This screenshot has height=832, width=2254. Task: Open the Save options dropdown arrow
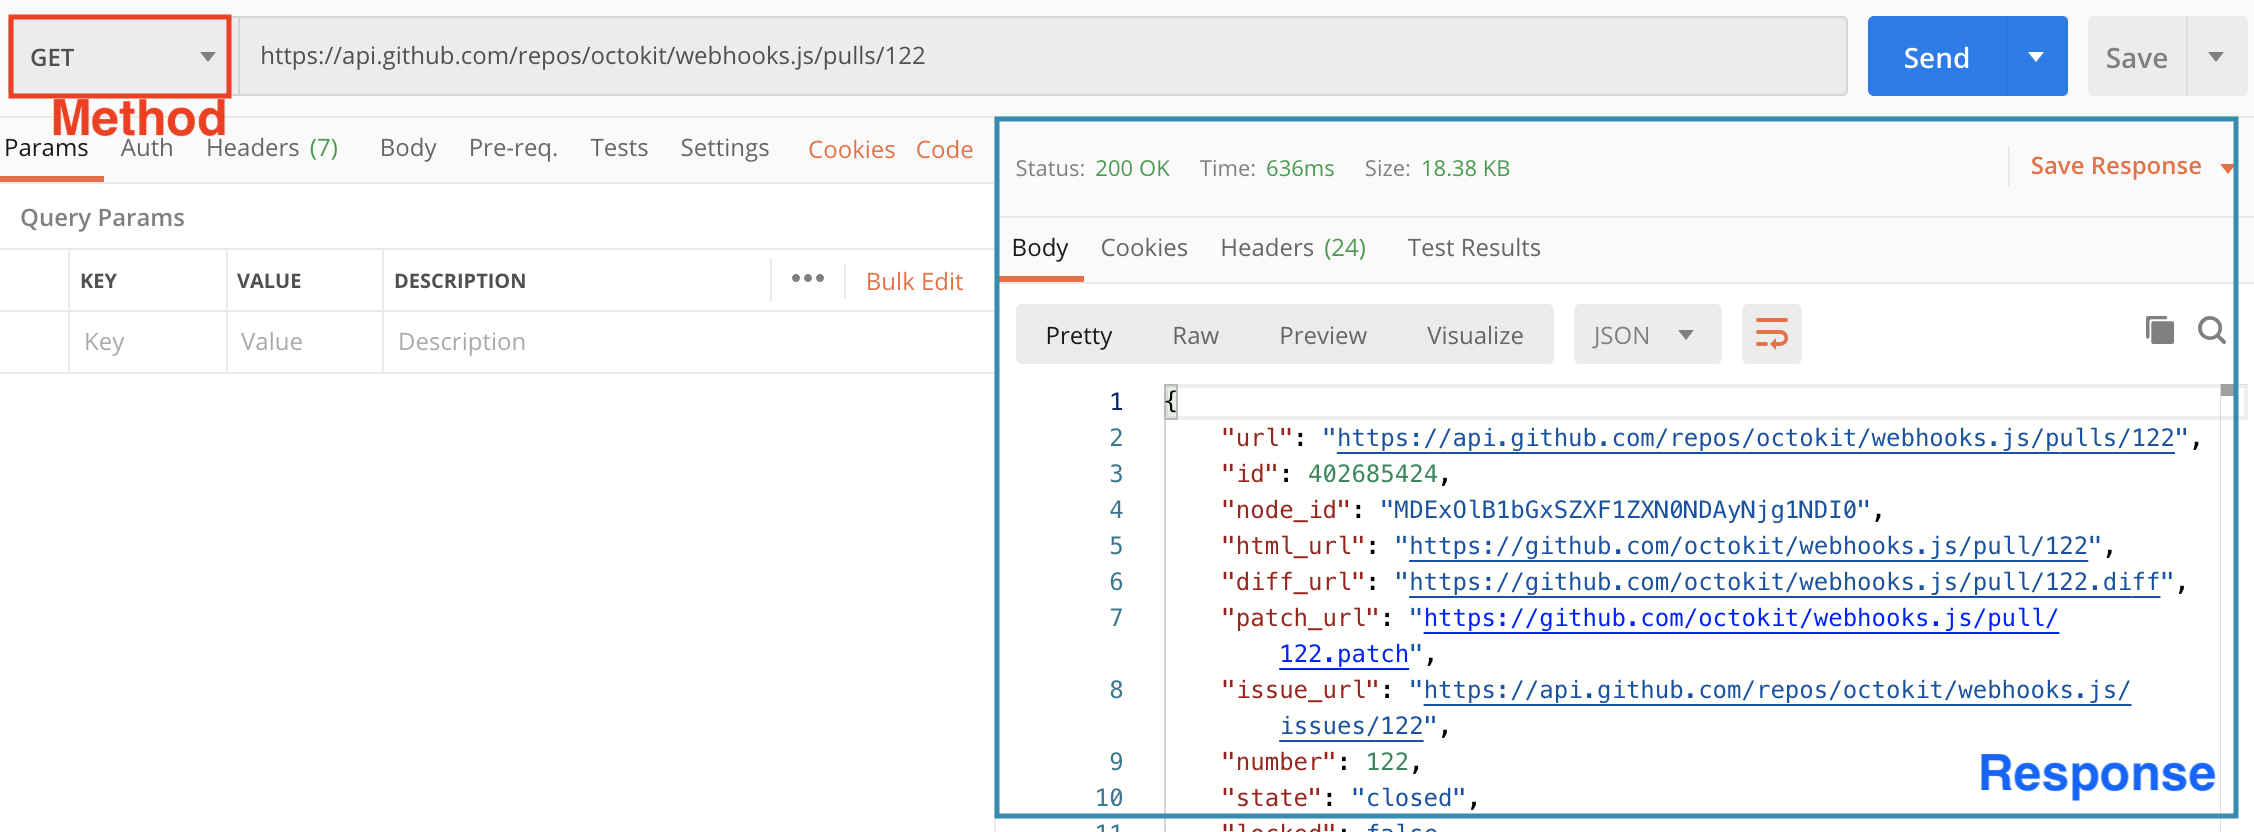pyautogui.click(x=2216, y=57)
